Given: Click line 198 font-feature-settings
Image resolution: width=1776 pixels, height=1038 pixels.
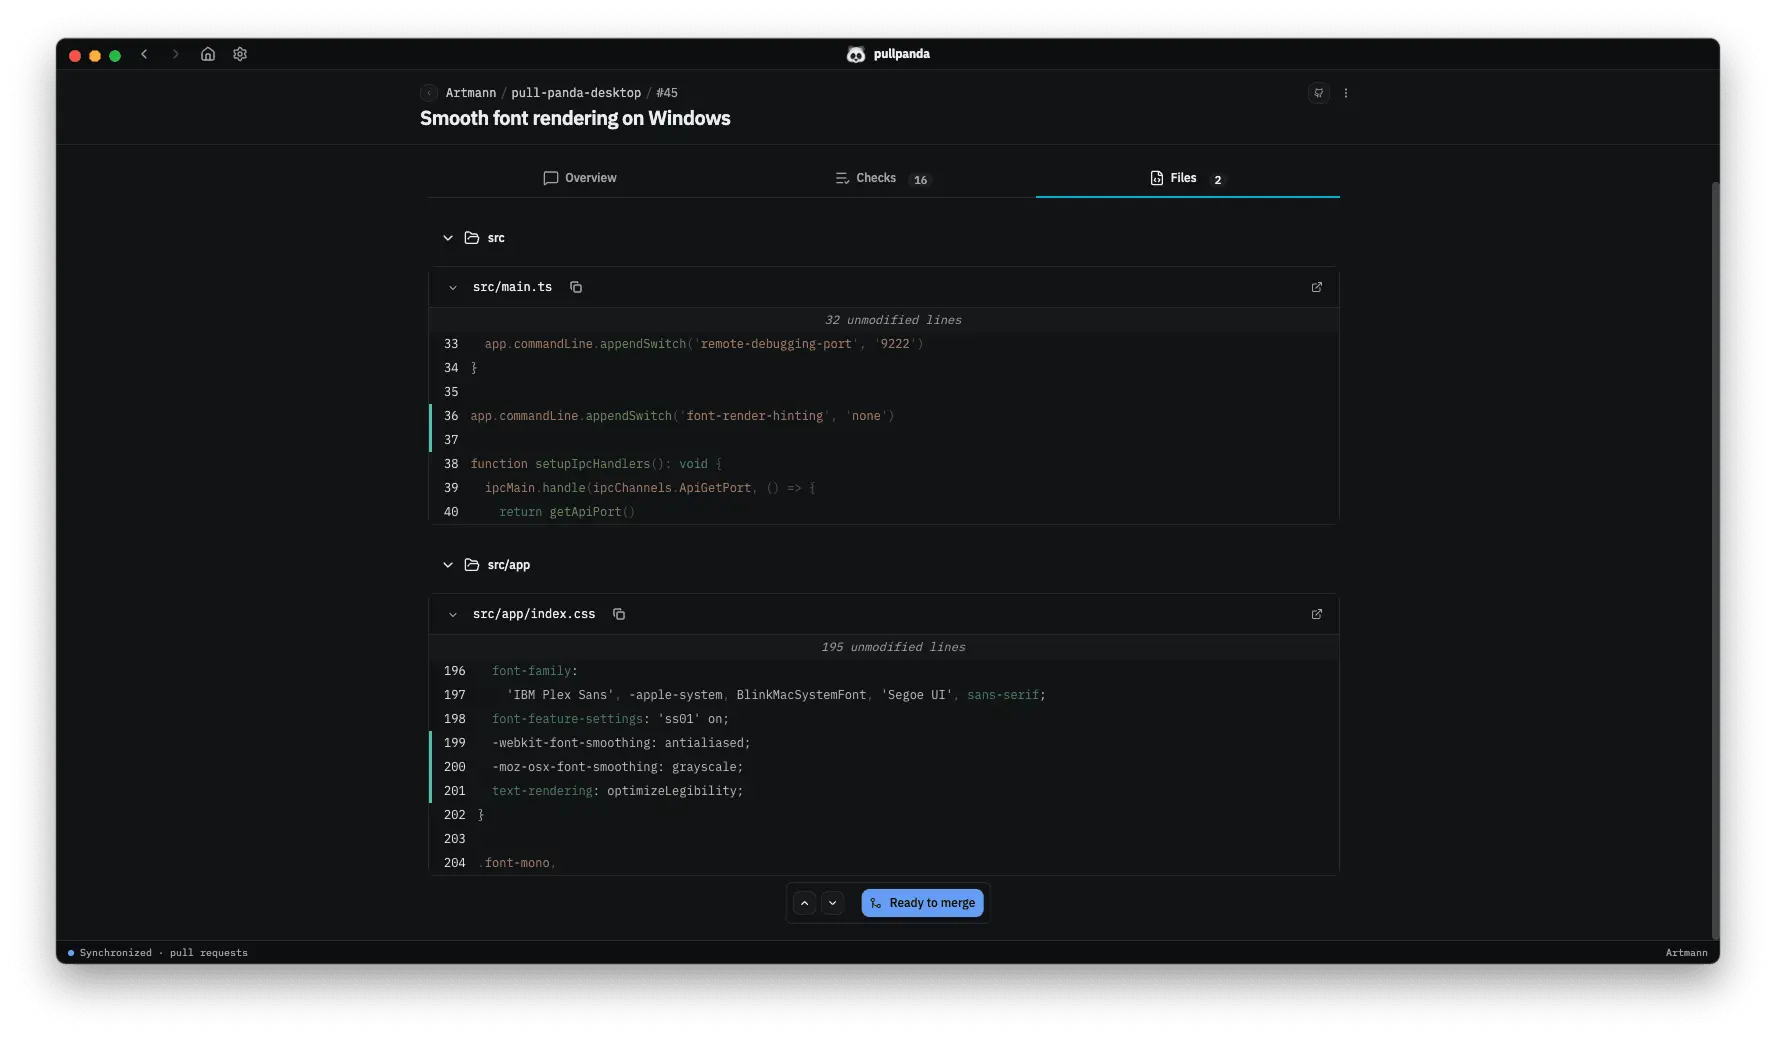Looking at the screenshot, I should [884, 719].
